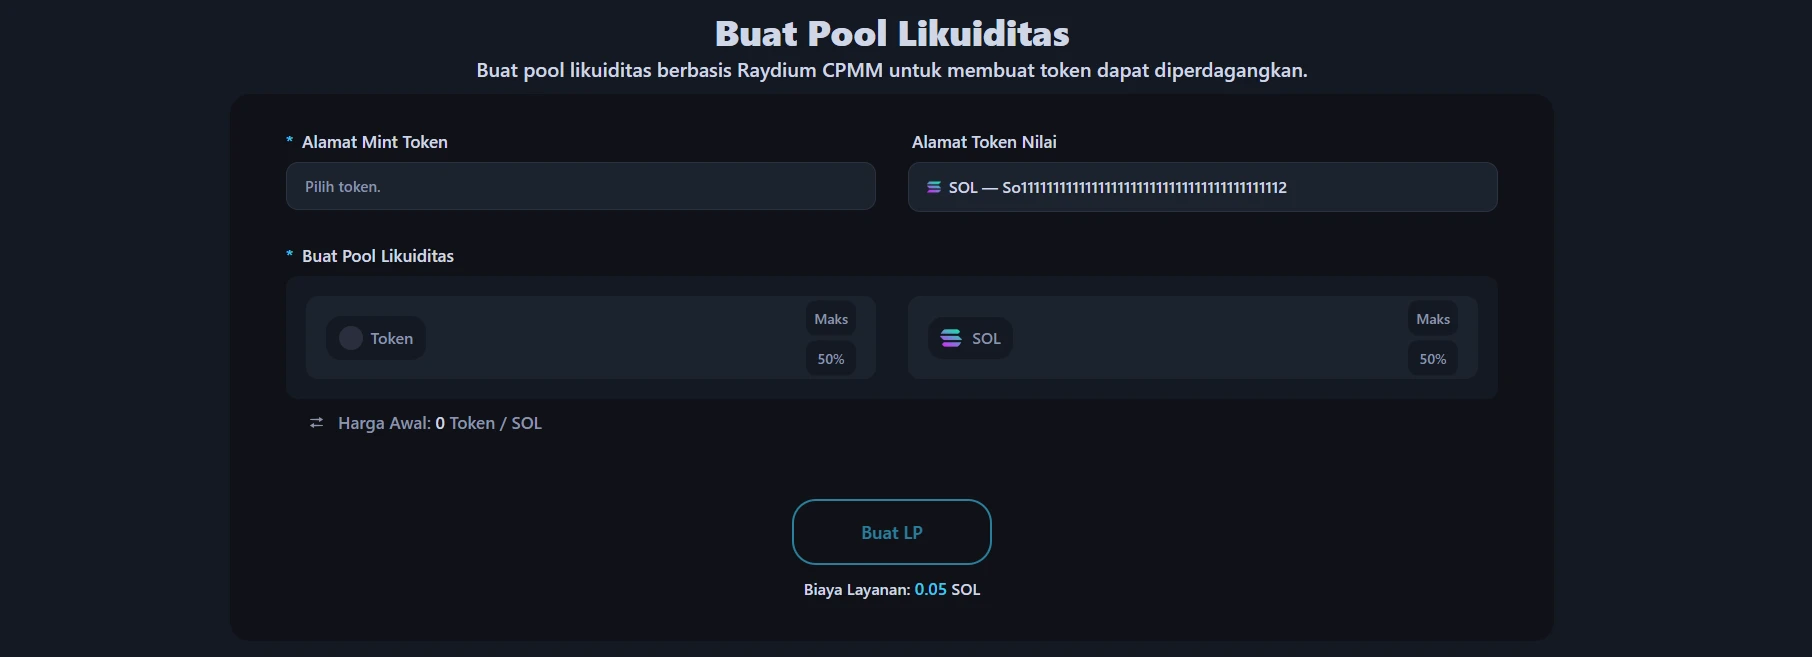Open the SOL selector in the right pool box
The image size is (1812, 657).
pyautogui.click(x=969, y=338)
